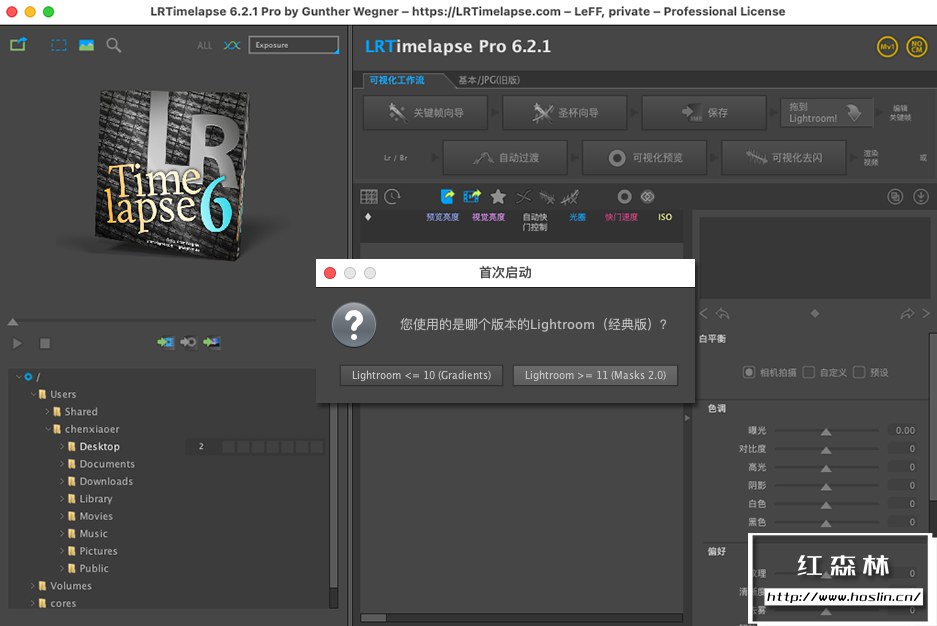Select the Movies folder in tree

click(x=96, y=516)
